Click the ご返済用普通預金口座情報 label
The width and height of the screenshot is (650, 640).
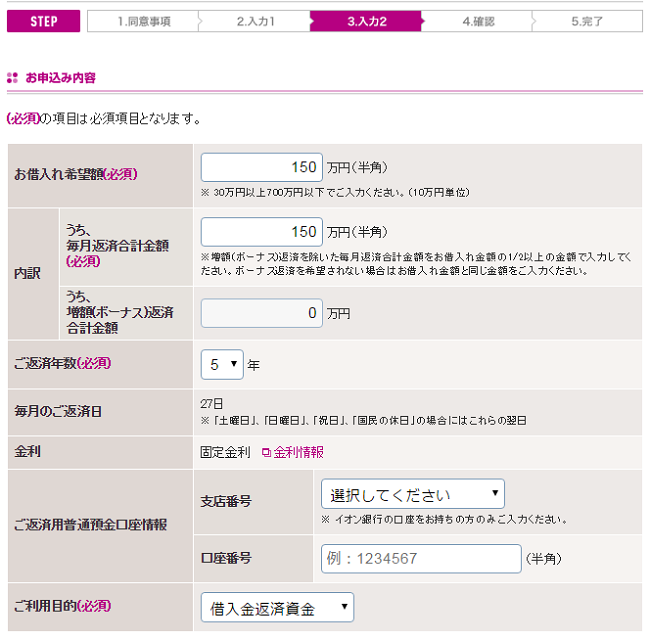[90, 525]
